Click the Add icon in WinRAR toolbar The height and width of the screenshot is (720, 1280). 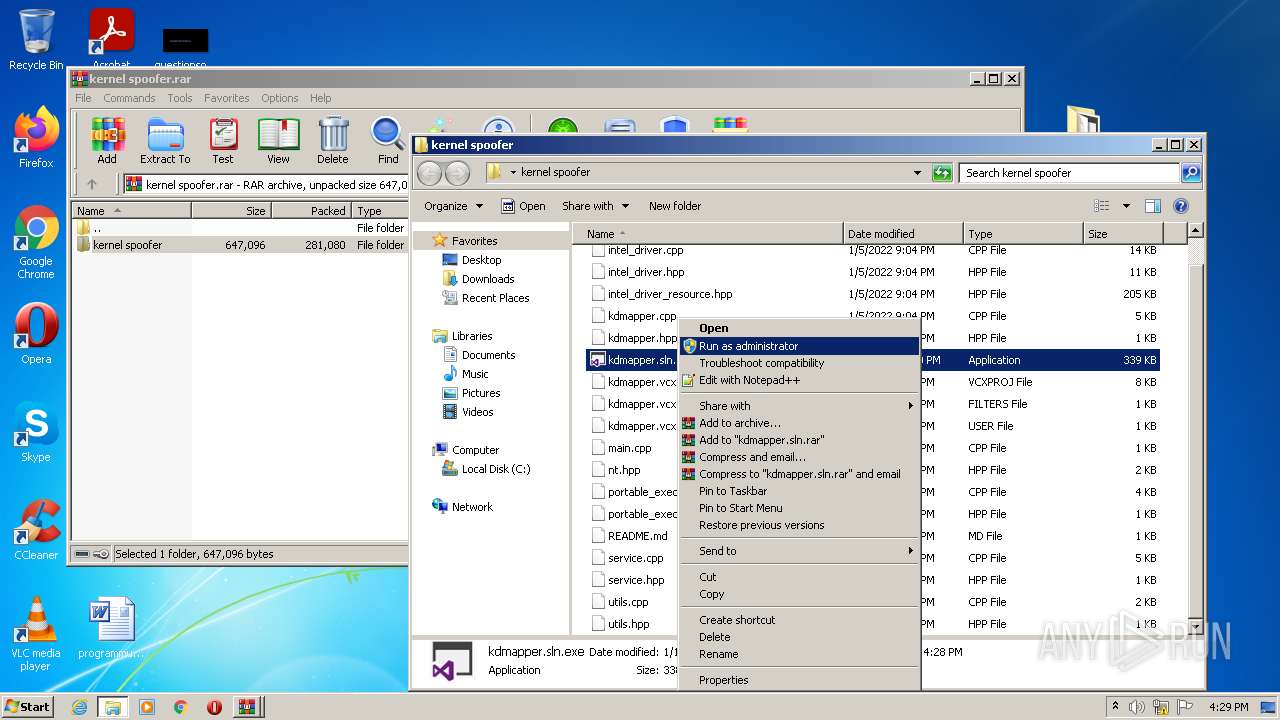coord(107,140)
